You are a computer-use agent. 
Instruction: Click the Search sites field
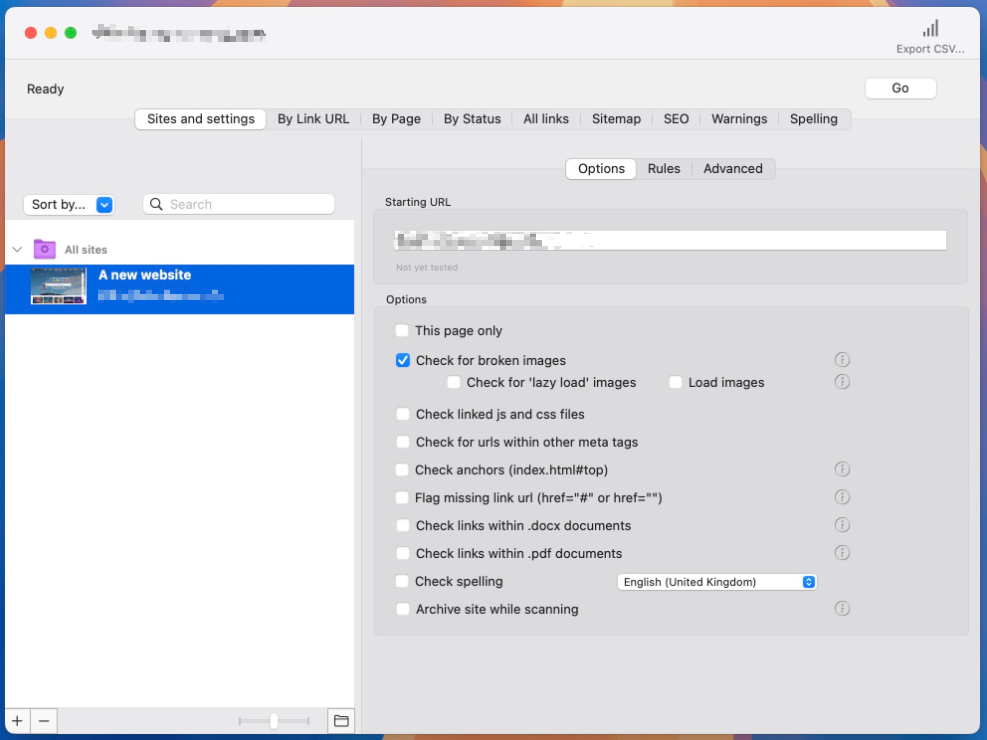coord(240,205)
